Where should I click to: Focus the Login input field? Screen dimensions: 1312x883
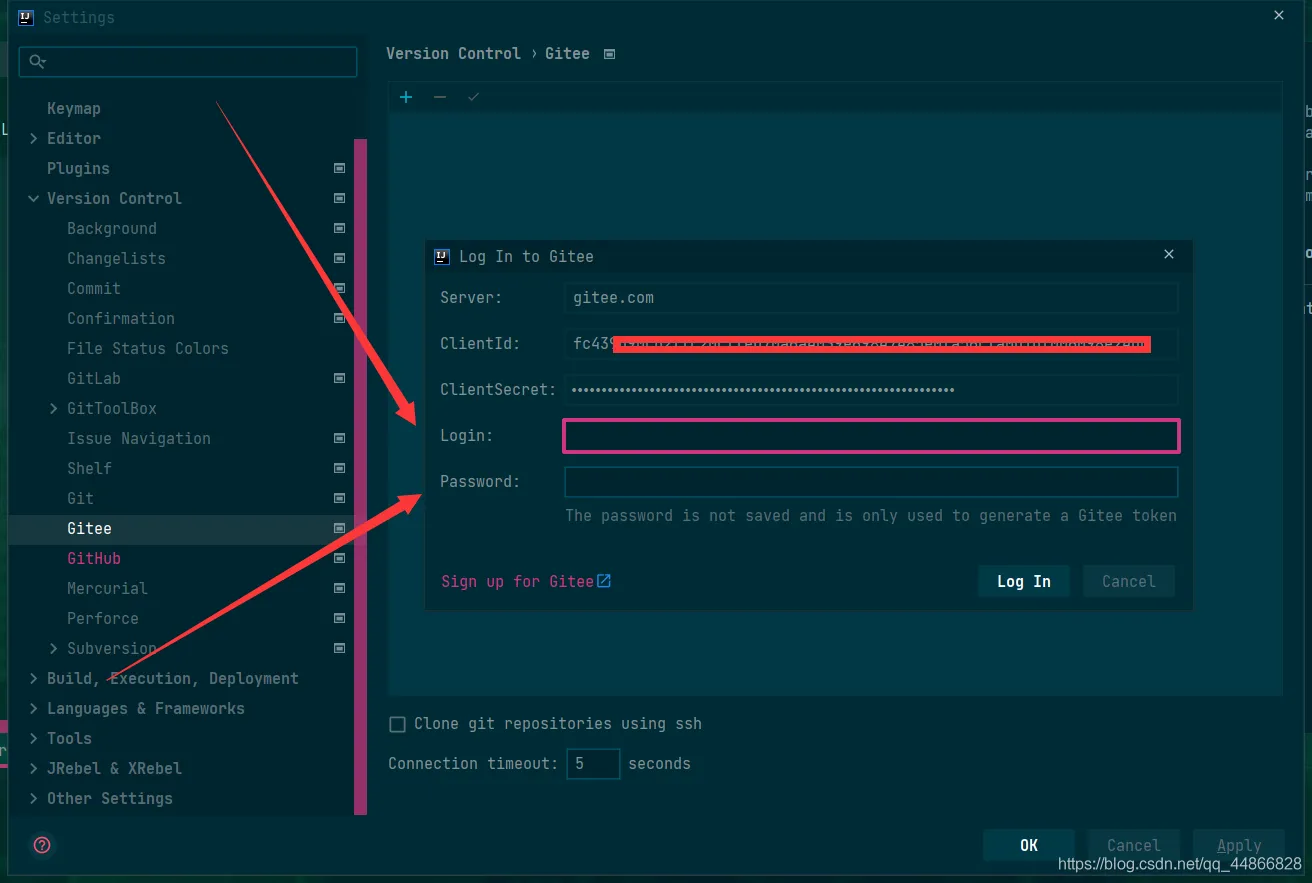[871, 436]
